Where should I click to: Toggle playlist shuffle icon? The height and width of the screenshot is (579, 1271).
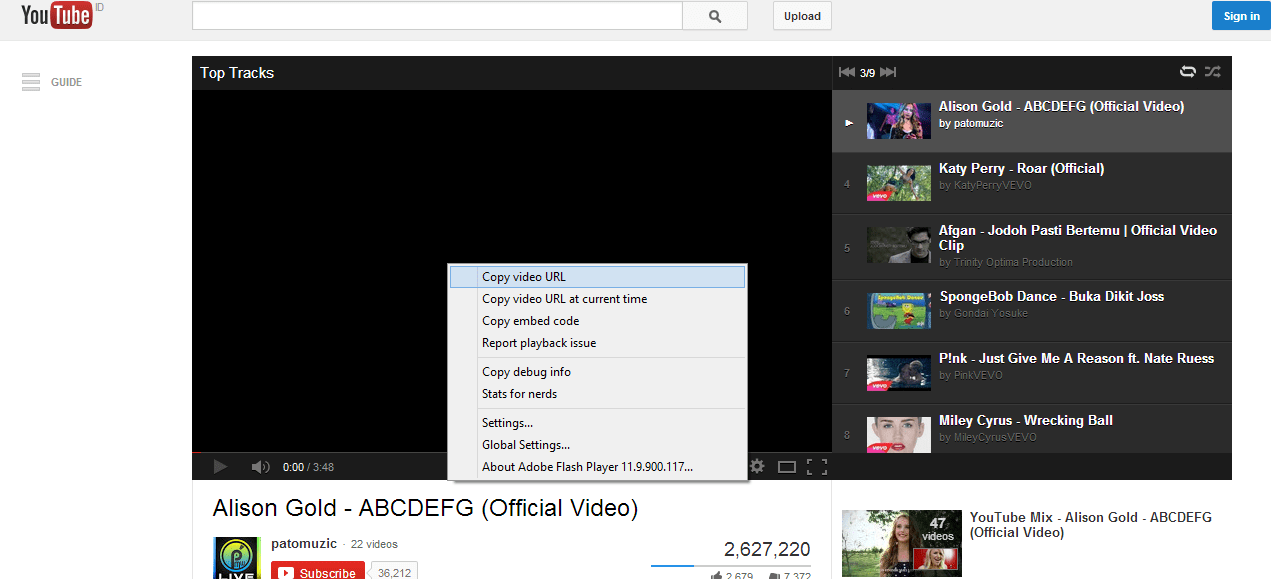pyautogui.click(x=1212, y=72)
